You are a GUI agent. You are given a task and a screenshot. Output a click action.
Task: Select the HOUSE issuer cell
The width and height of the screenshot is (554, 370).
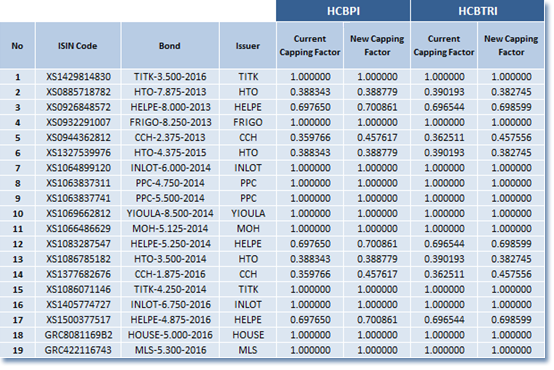point(248,335)
